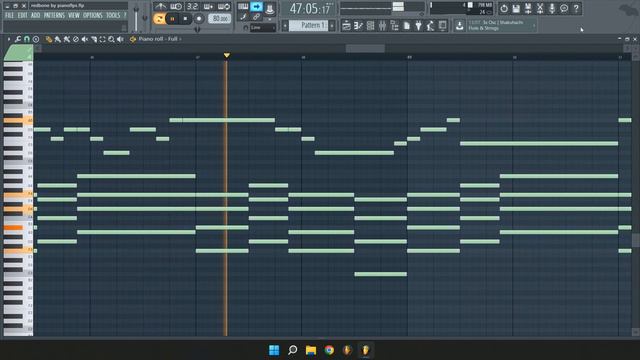
Task: Open the PATTERNS menu
Action: (x=54, y=15)
